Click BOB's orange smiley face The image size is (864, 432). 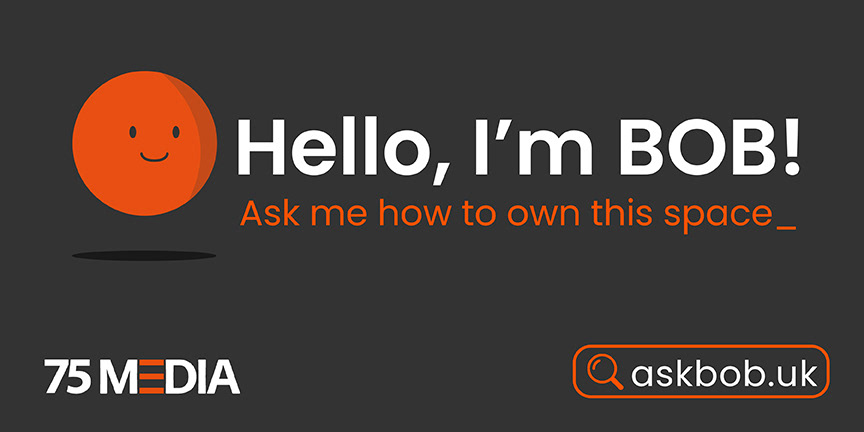click(x=144, y=143)
